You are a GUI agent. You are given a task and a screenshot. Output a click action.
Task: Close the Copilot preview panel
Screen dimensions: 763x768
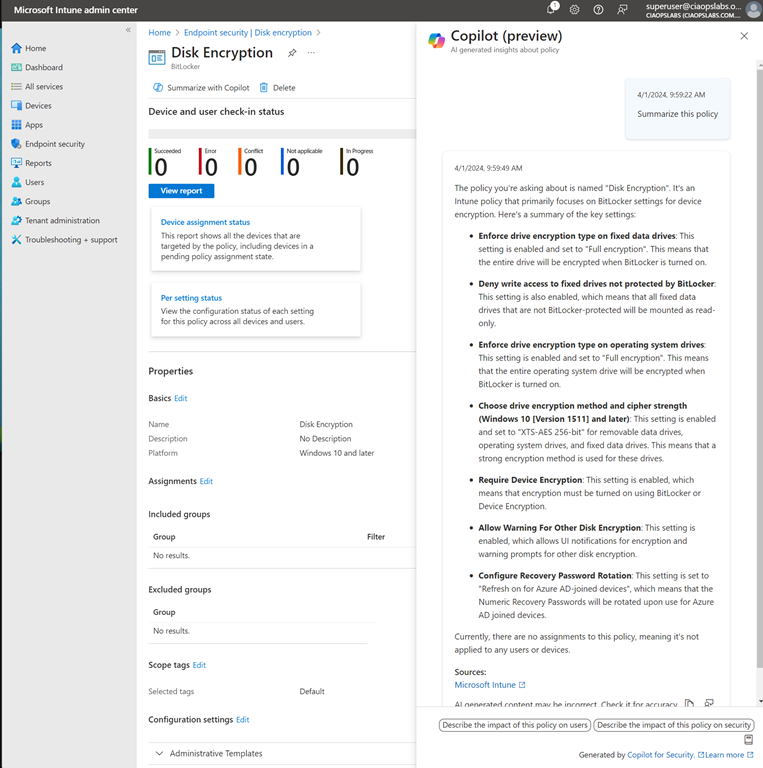point(743,36)
